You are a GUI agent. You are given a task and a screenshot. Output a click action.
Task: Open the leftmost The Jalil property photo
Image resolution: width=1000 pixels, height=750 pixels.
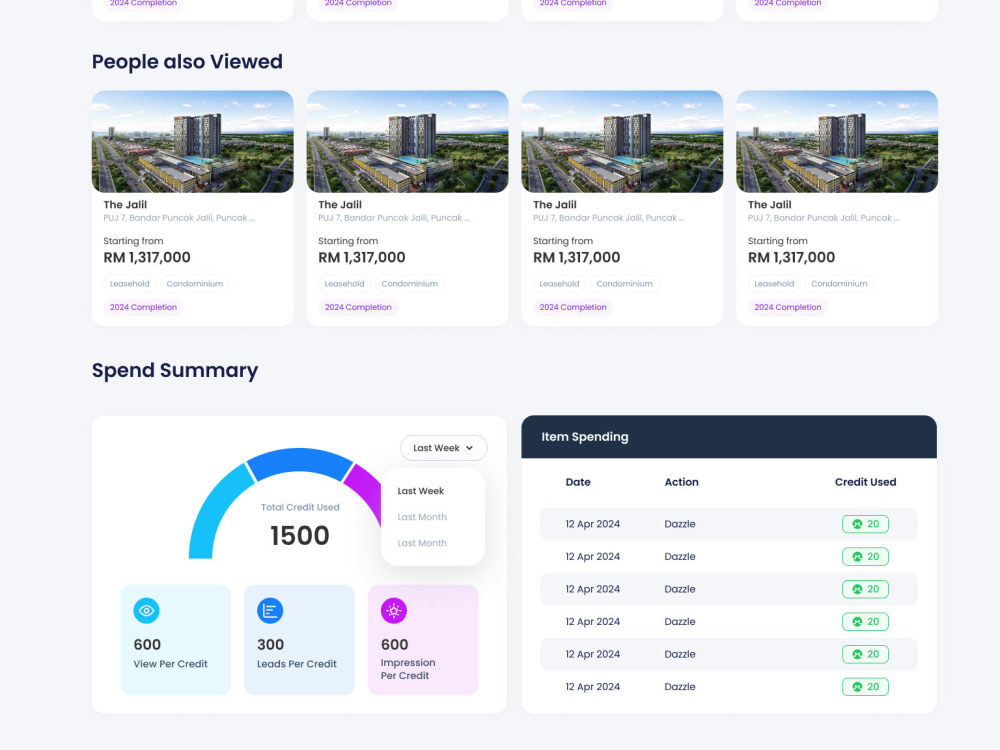pos(193,142)
